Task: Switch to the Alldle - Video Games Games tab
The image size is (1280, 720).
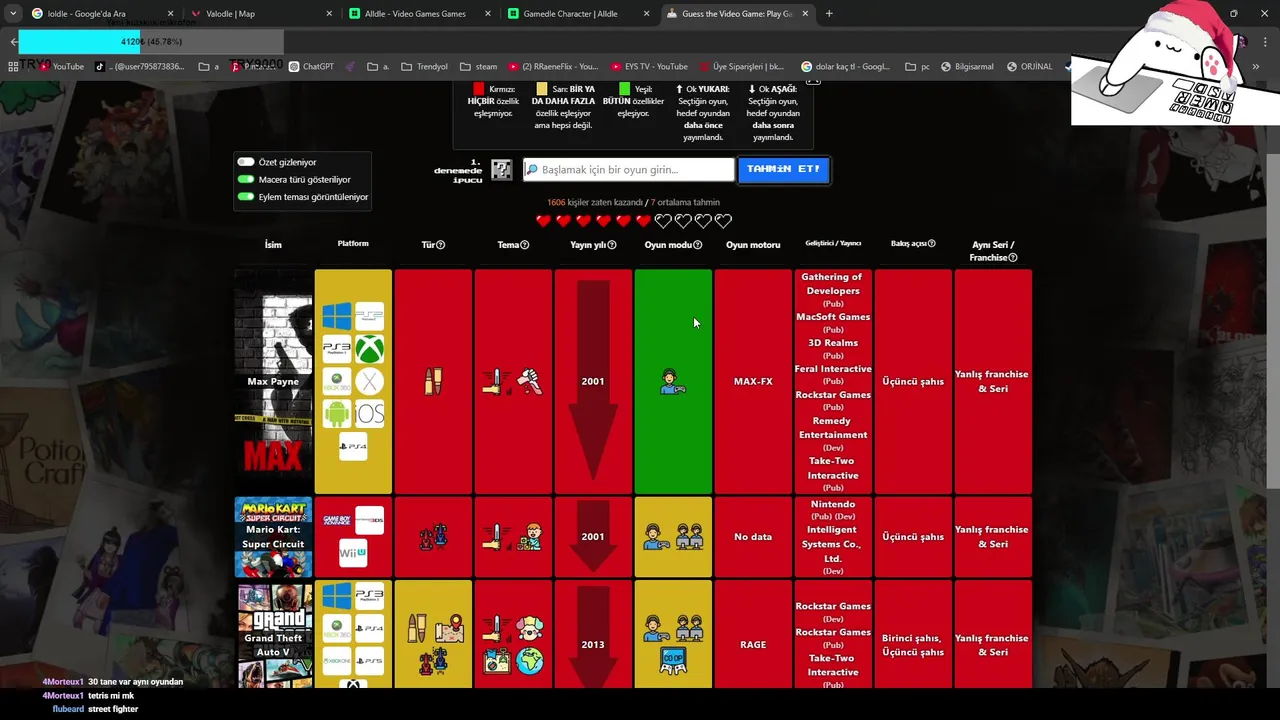Action: [x=420, y=14]
